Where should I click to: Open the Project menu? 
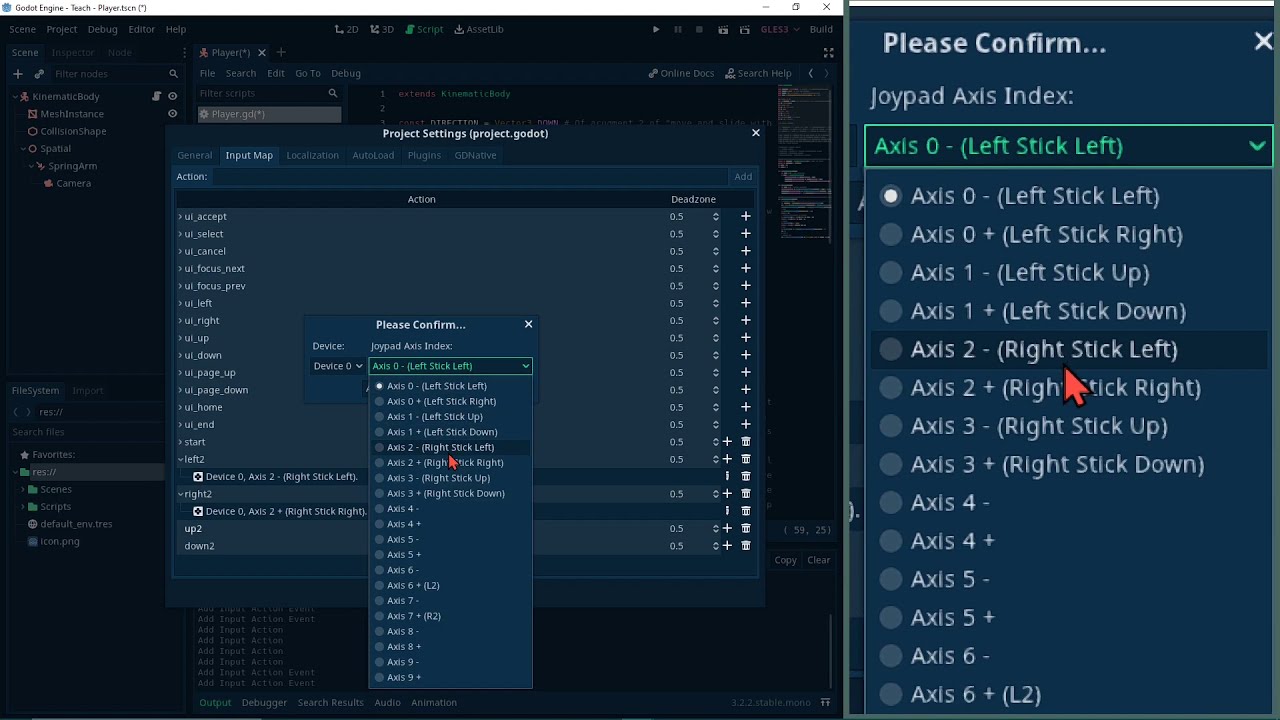(x=61, y=29)
